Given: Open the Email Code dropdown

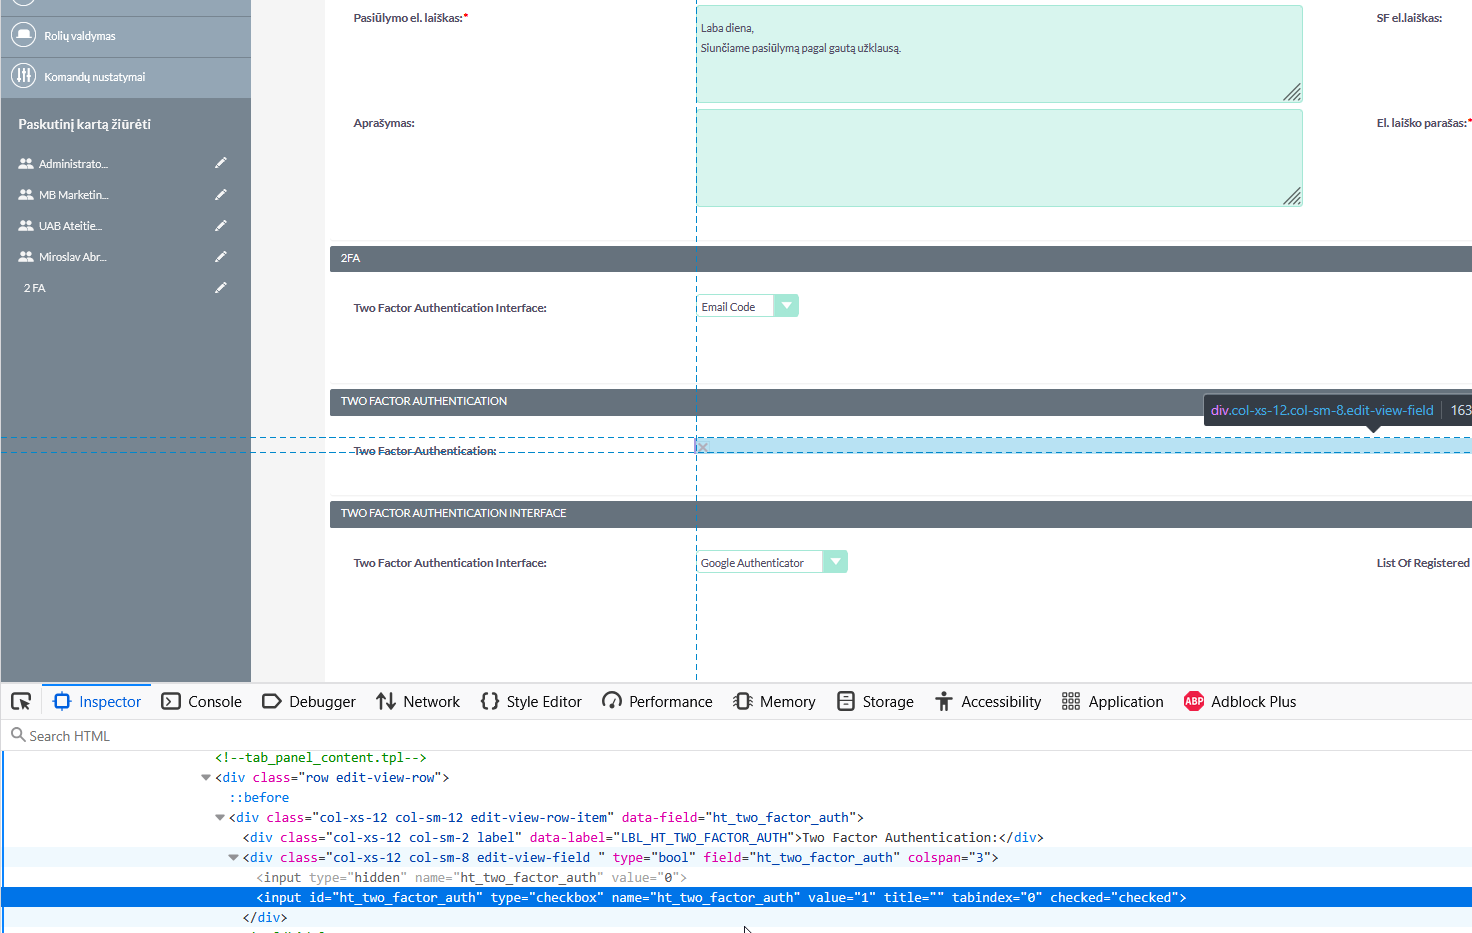Looking at the screenshot, I should pyautogui.click(x=748, y=306).
